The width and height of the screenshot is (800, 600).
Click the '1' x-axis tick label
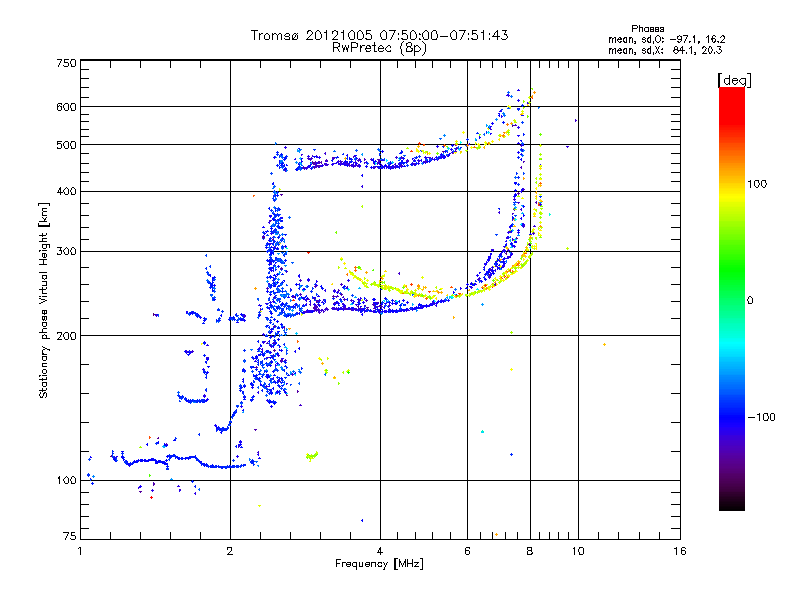click(x=80, y=551)
